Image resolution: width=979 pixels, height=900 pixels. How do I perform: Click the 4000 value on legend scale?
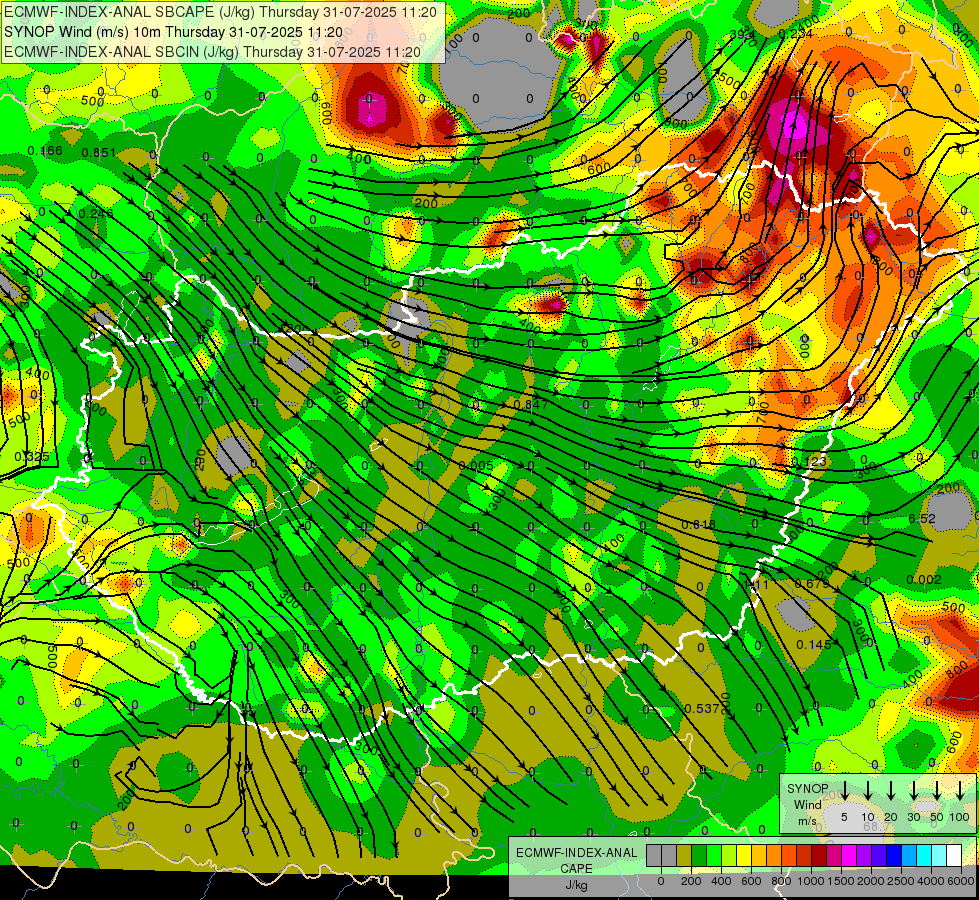click(x=930, y=881)
